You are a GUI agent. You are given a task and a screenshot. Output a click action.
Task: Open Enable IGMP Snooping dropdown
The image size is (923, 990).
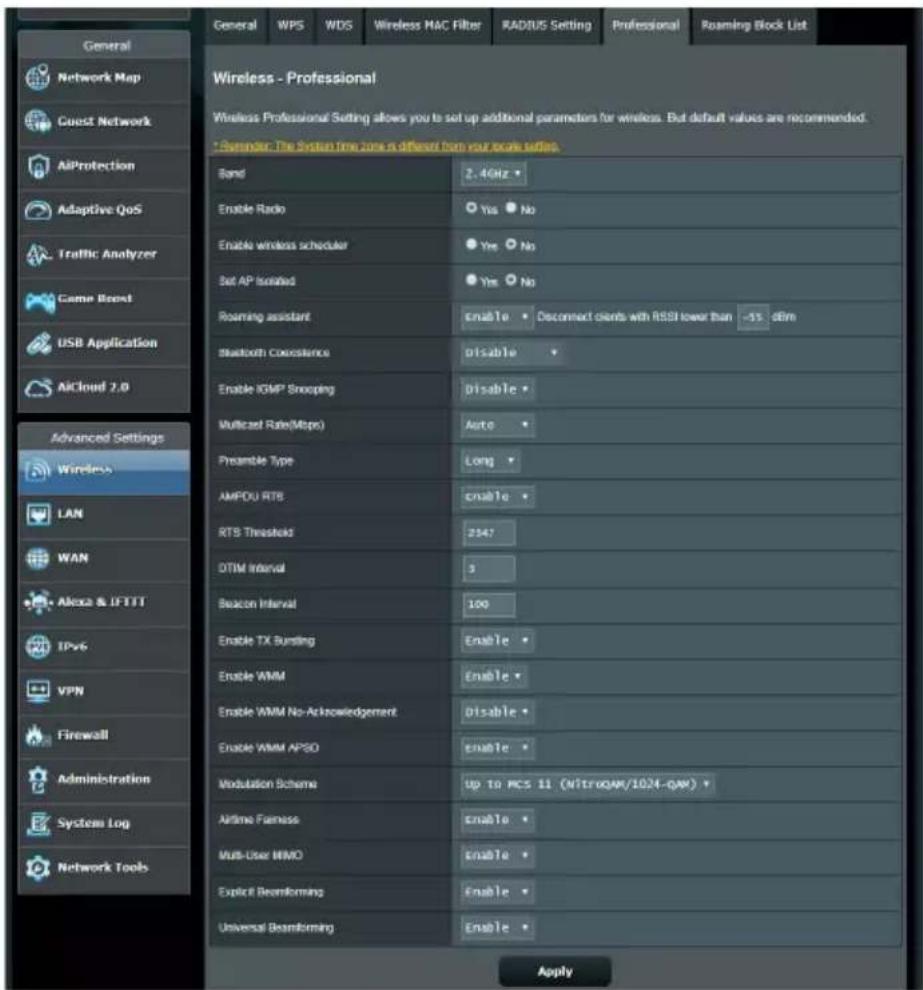click(x=497, y=389)
